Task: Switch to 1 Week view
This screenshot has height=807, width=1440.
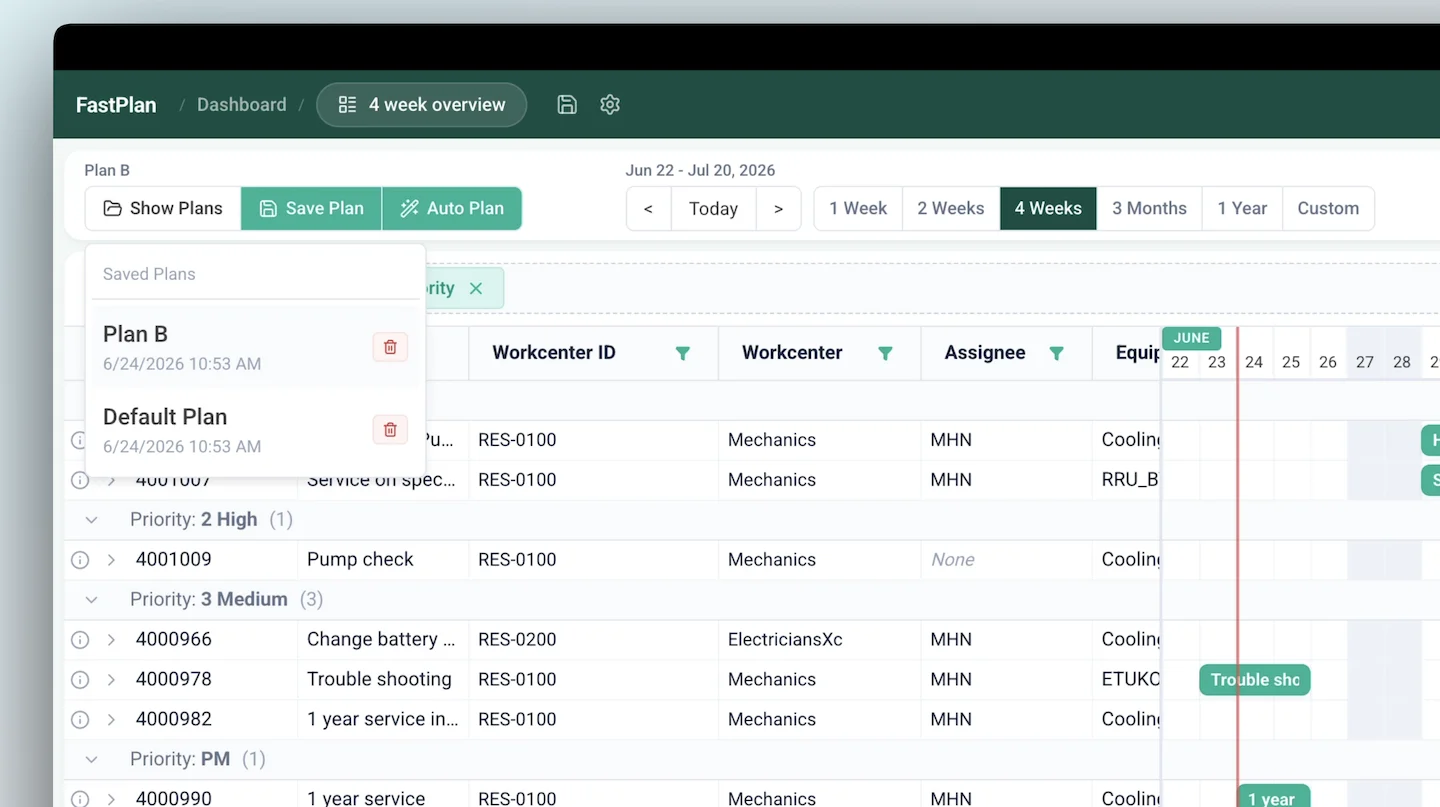Action: tap(858, 208)
